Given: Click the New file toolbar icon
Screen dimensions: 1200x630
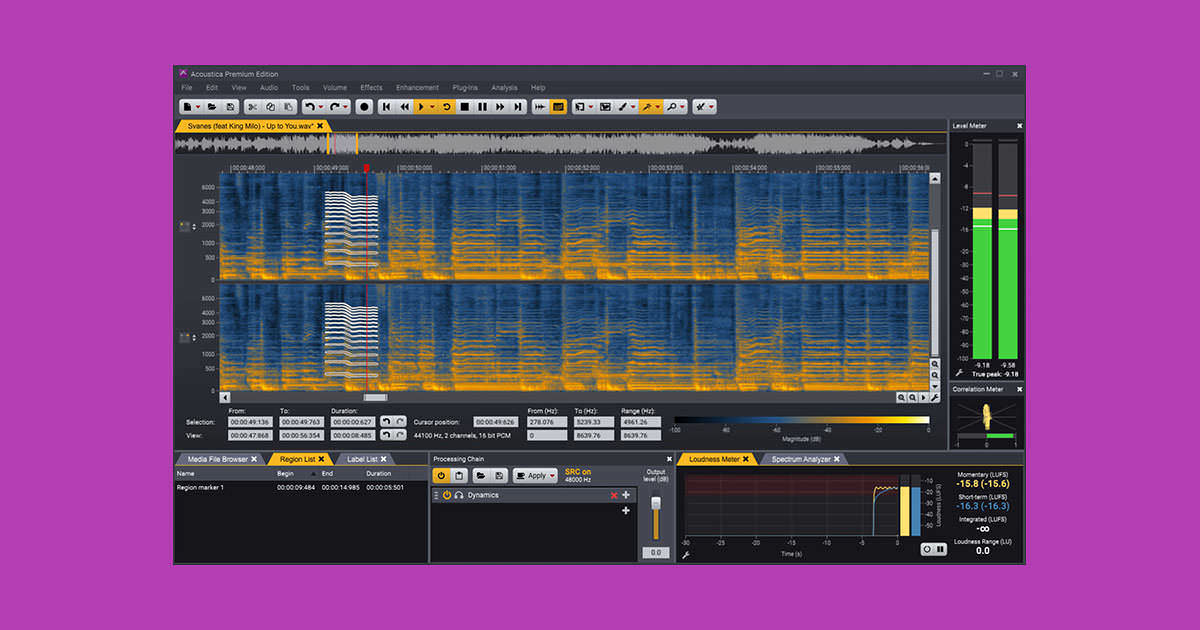Looking at the screenshot, I should (187, 106).
